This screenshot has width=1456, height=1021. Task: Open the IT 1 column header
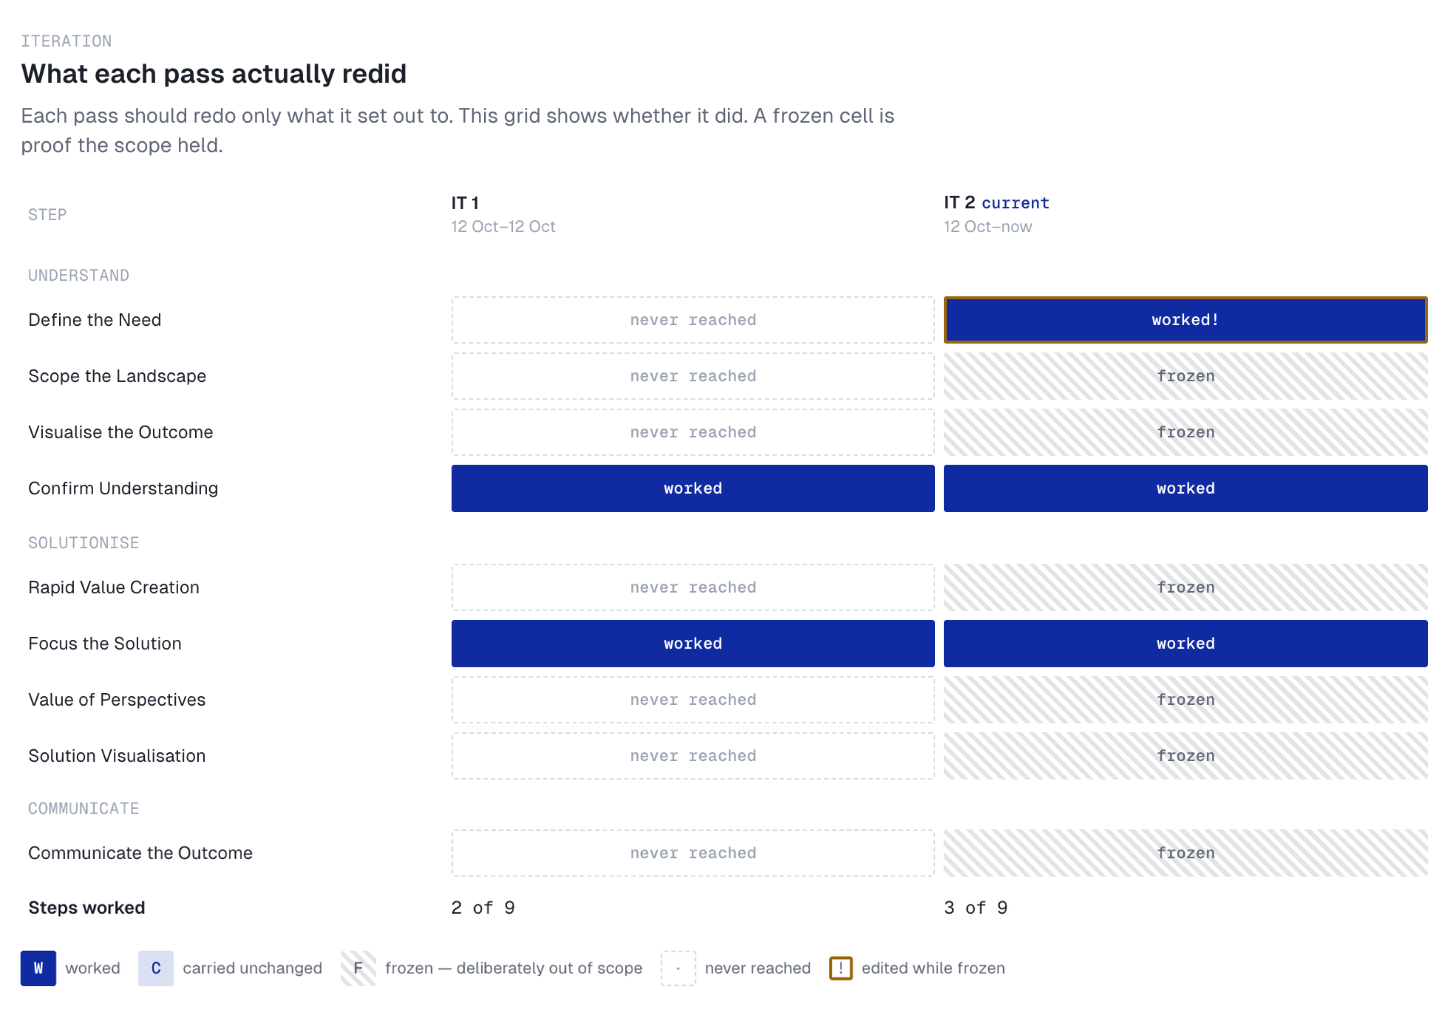coord(503,214)
